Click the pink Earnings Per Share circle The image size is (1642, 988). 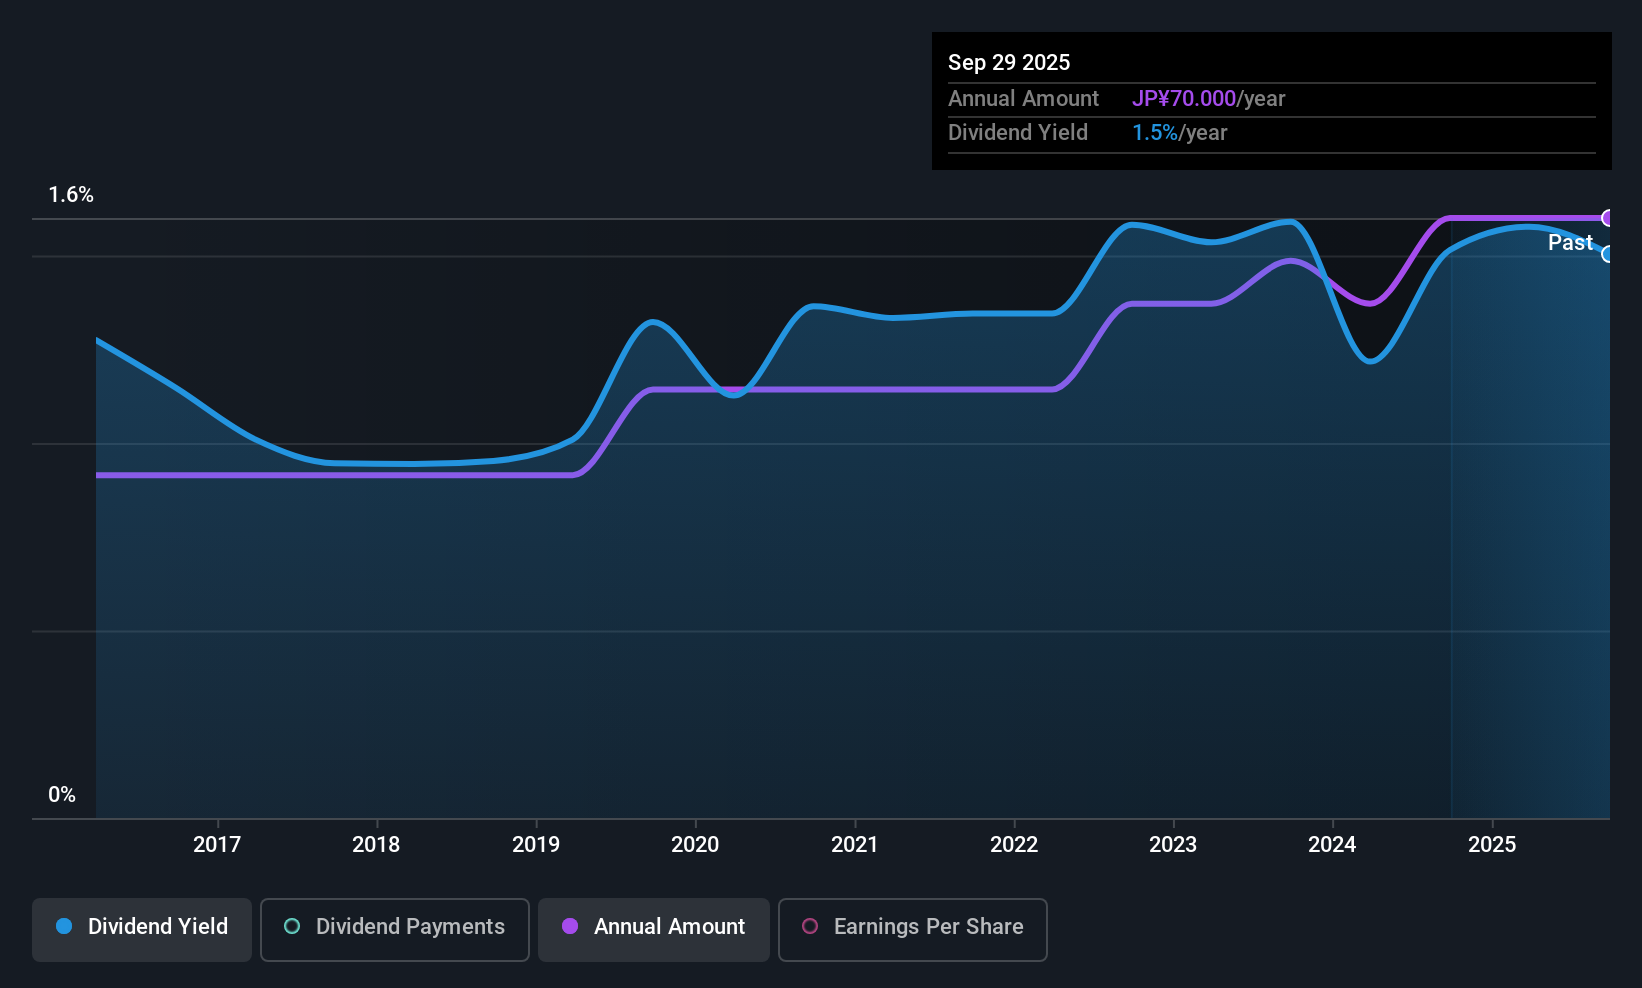(x=810, y=927)
